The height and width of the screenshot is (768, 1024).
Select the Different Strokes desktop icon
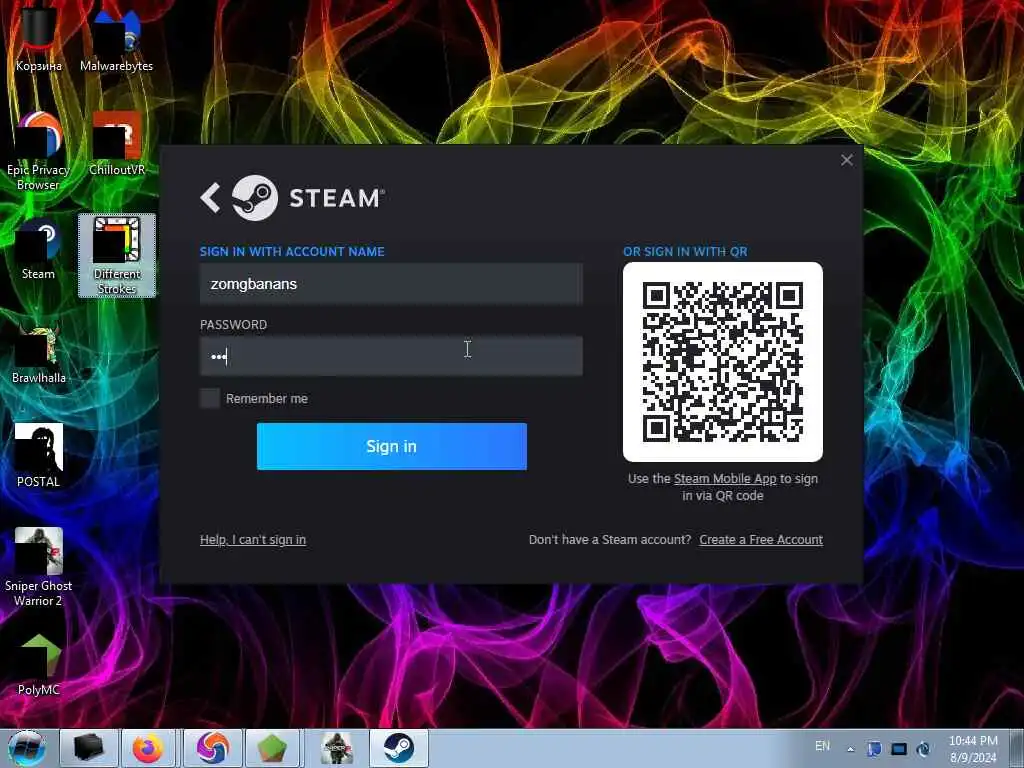[117, 255]
